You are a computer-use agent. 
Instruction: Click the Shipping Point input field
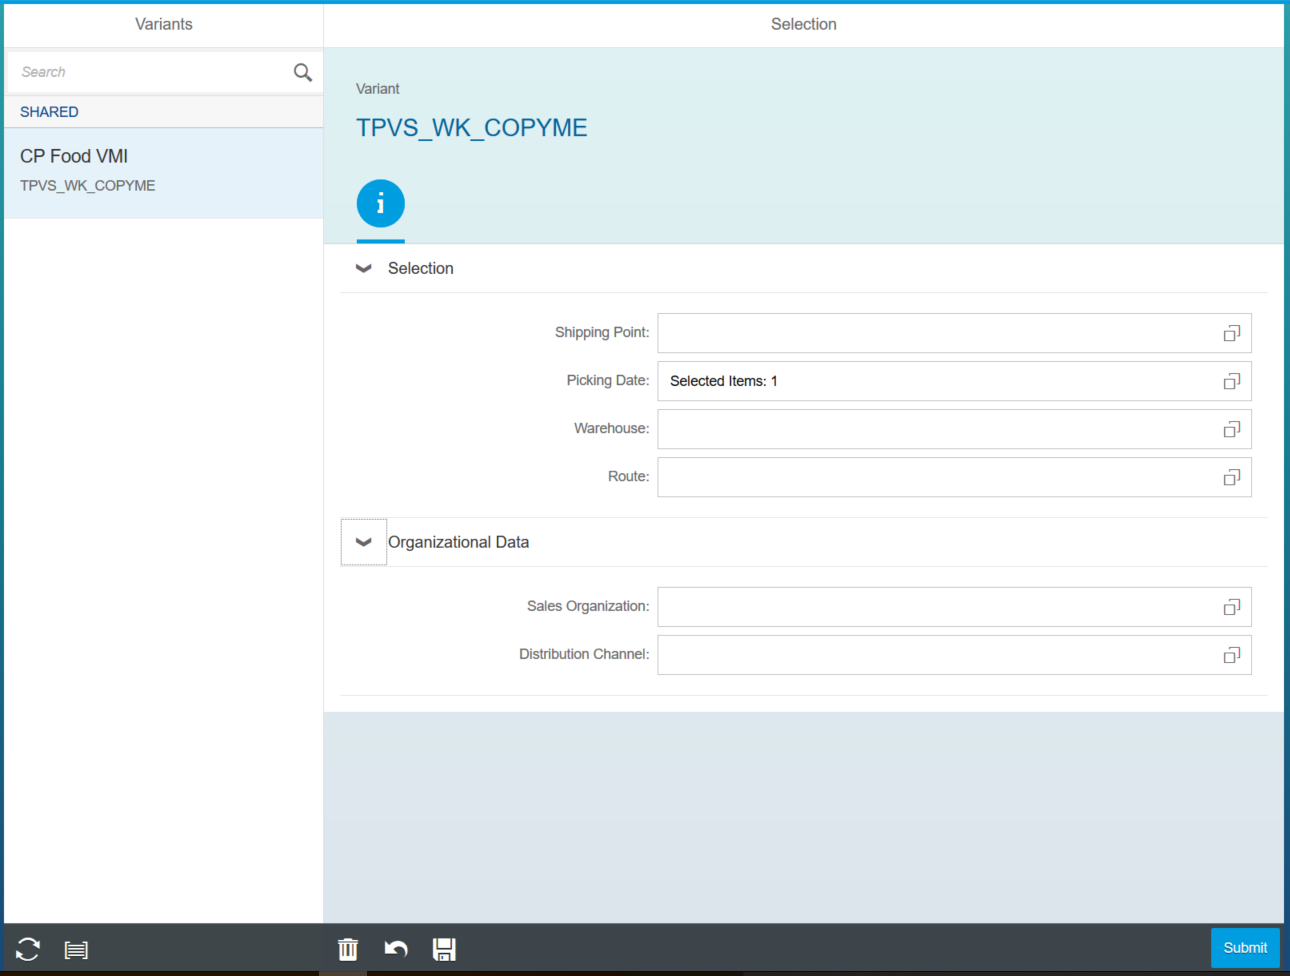[x=935, y=334]
